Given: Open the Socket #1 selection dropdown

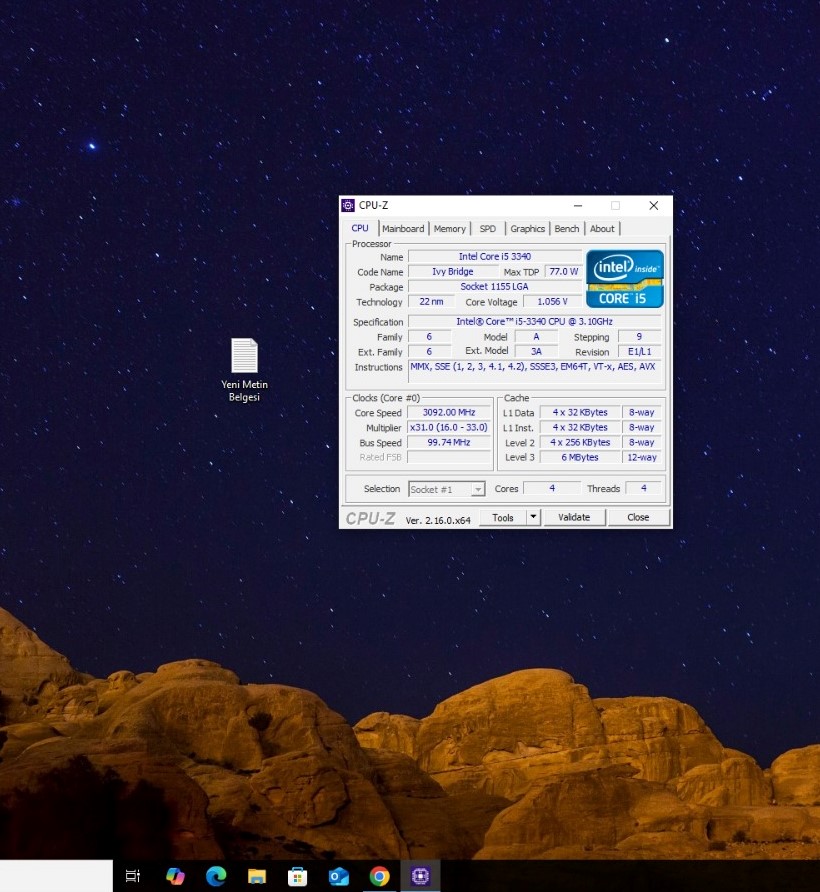Looking at the screenshot, I should pyautogui.click(x=447, y=489).
